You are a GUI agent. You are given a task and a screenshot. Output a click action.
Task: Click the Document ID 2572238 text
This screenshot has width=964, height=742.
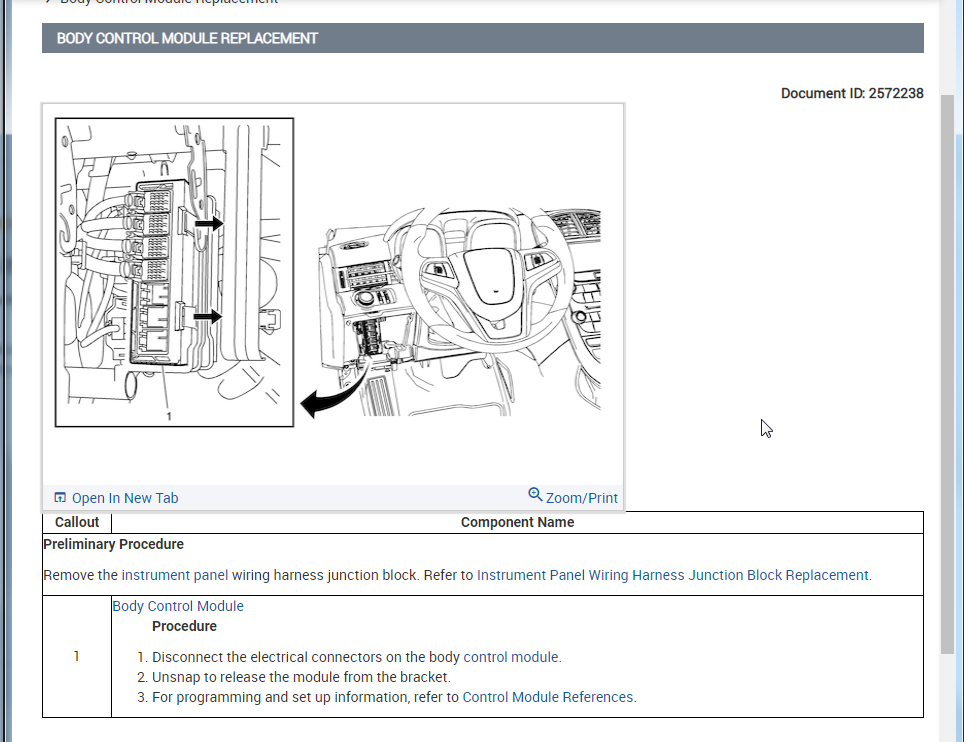tap(851, 94)
